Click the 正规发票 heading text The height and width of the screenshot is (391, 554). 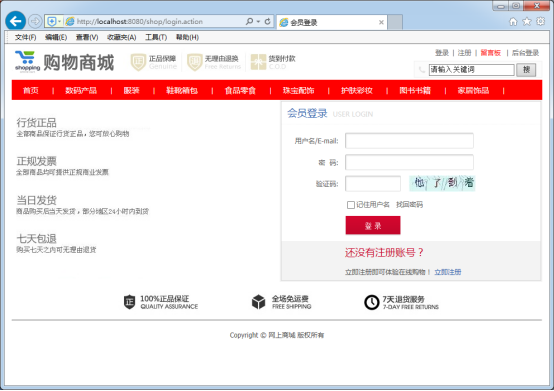36,161
